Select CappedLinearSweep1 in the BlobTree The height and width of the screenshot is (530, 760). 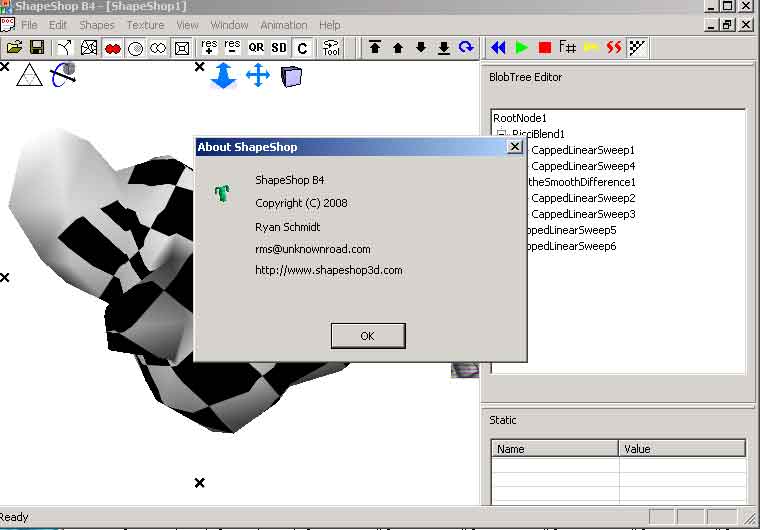(583, 150)
